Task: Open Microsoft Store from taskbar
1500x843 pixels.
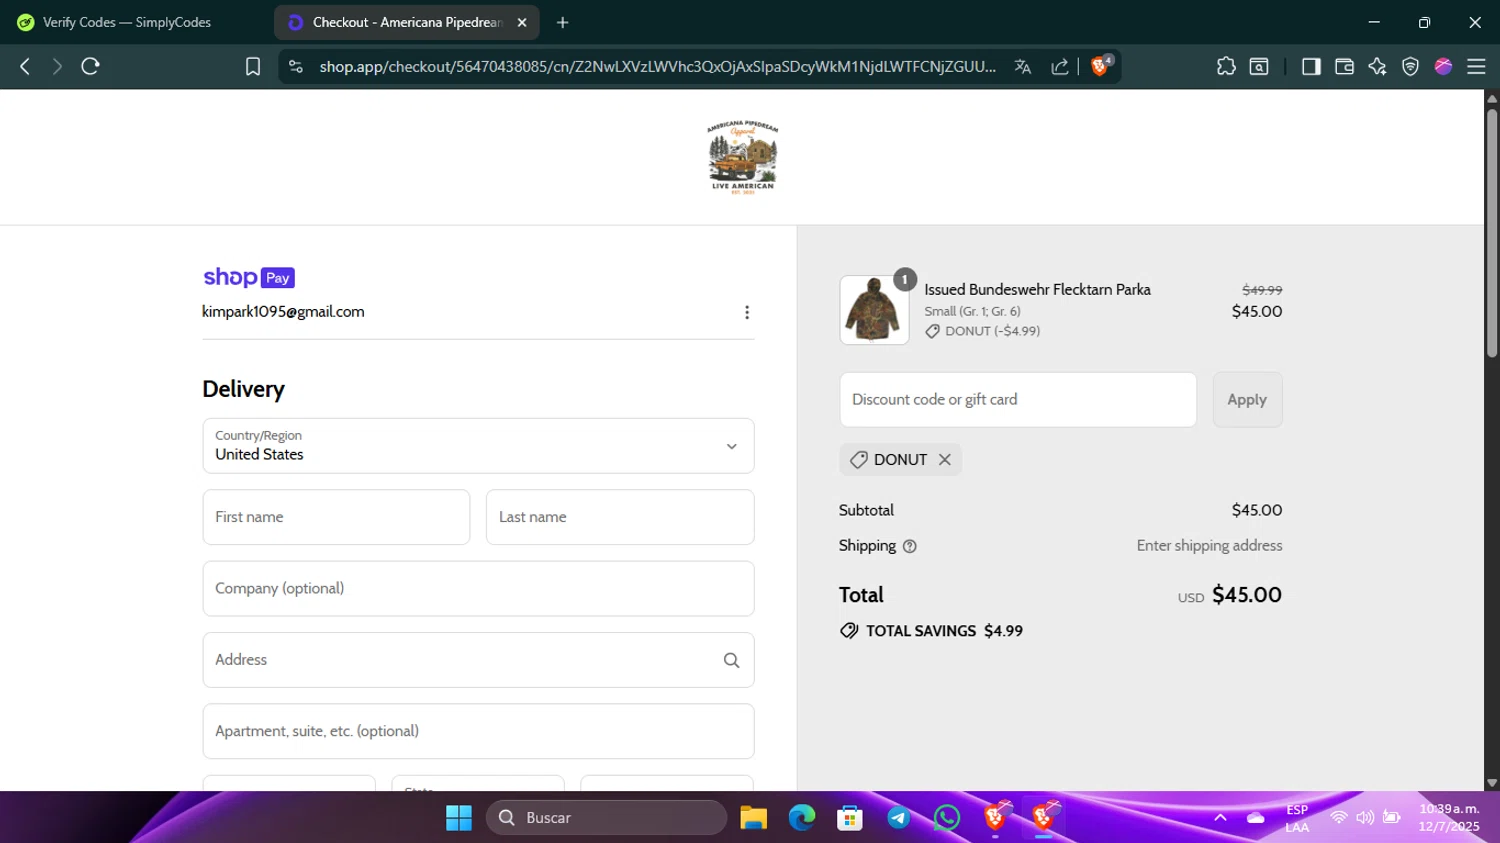Action: tap(850, 818)
